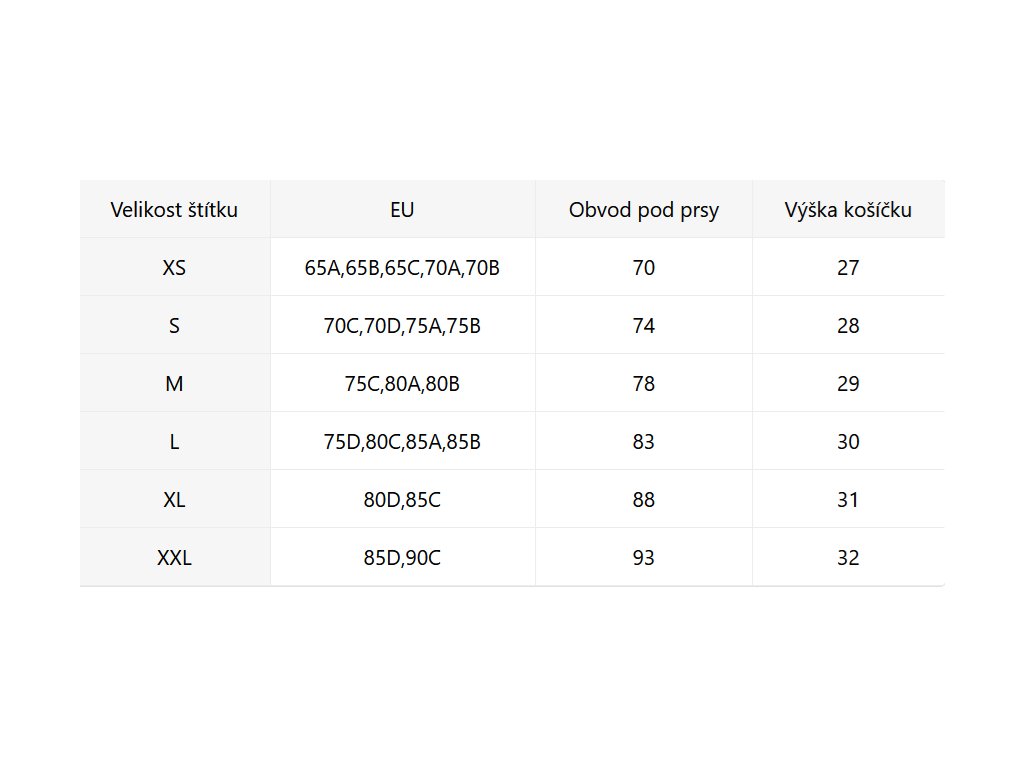This screenshot has width=1024, height=768.
Task: Click underbust value 83 in L row
Action: 644,442
